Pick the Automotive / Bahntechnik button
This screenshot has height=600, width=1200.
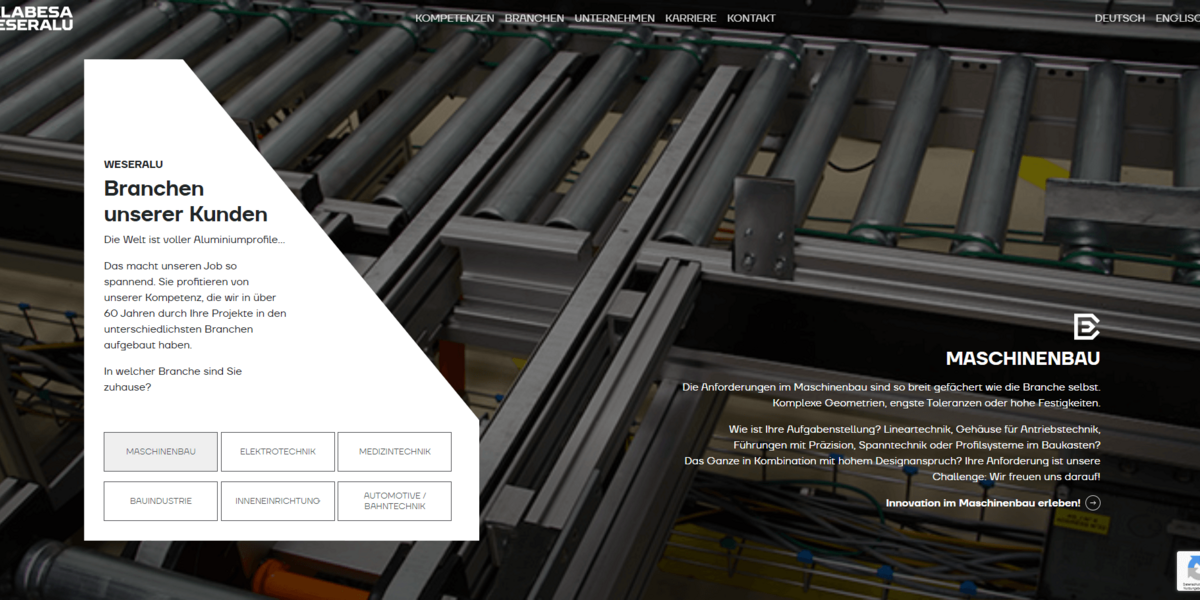pos(395,501)
